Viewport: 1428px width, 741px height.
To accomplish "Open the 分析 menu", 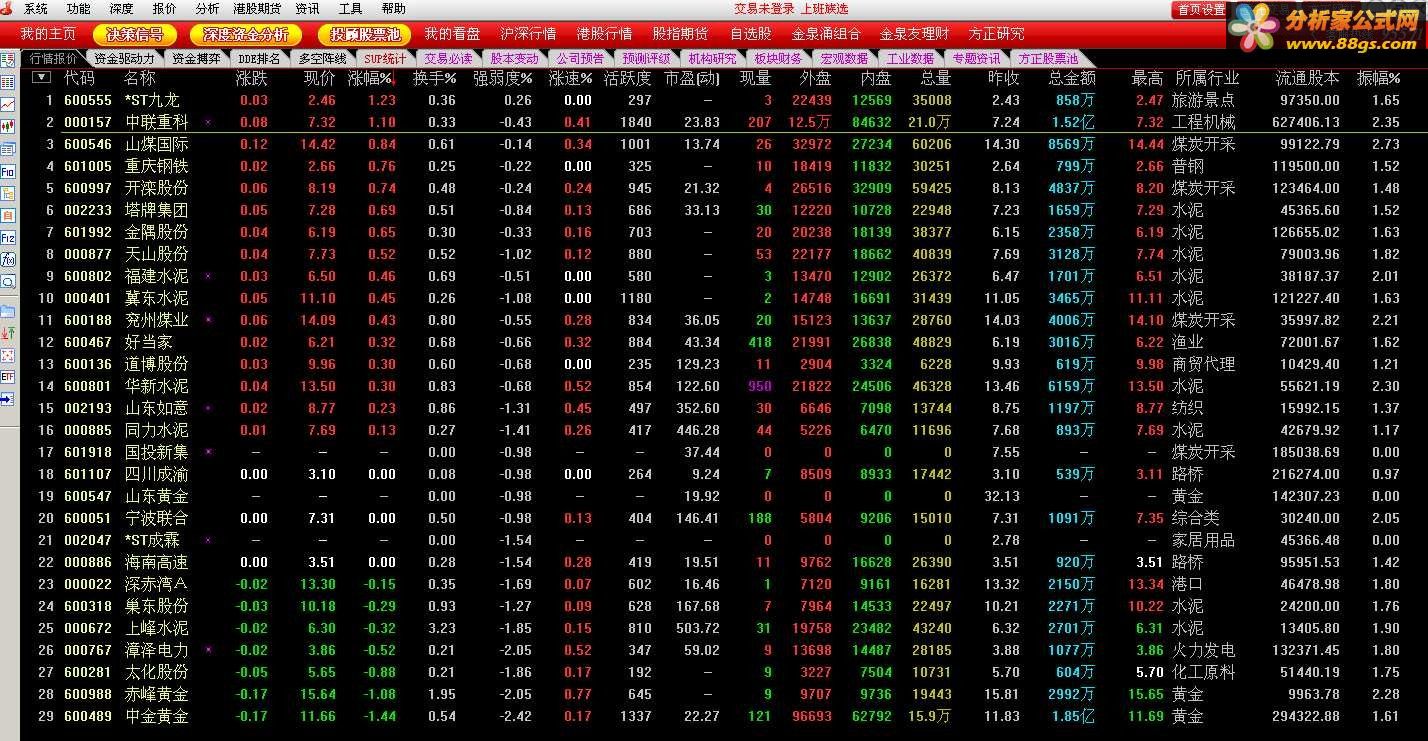I will tap(207, 9).
